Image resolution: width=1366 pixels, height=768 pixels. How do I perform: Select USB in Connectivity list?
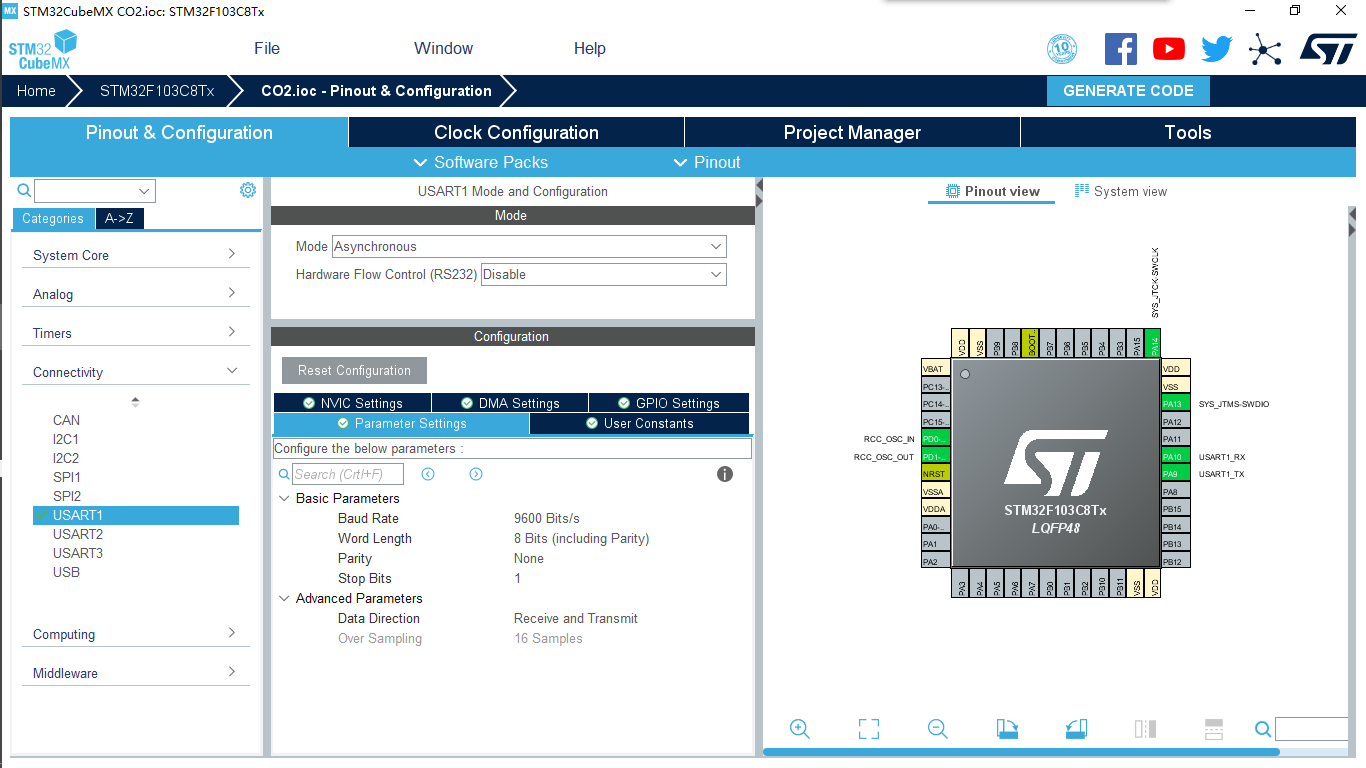point(66,572)
